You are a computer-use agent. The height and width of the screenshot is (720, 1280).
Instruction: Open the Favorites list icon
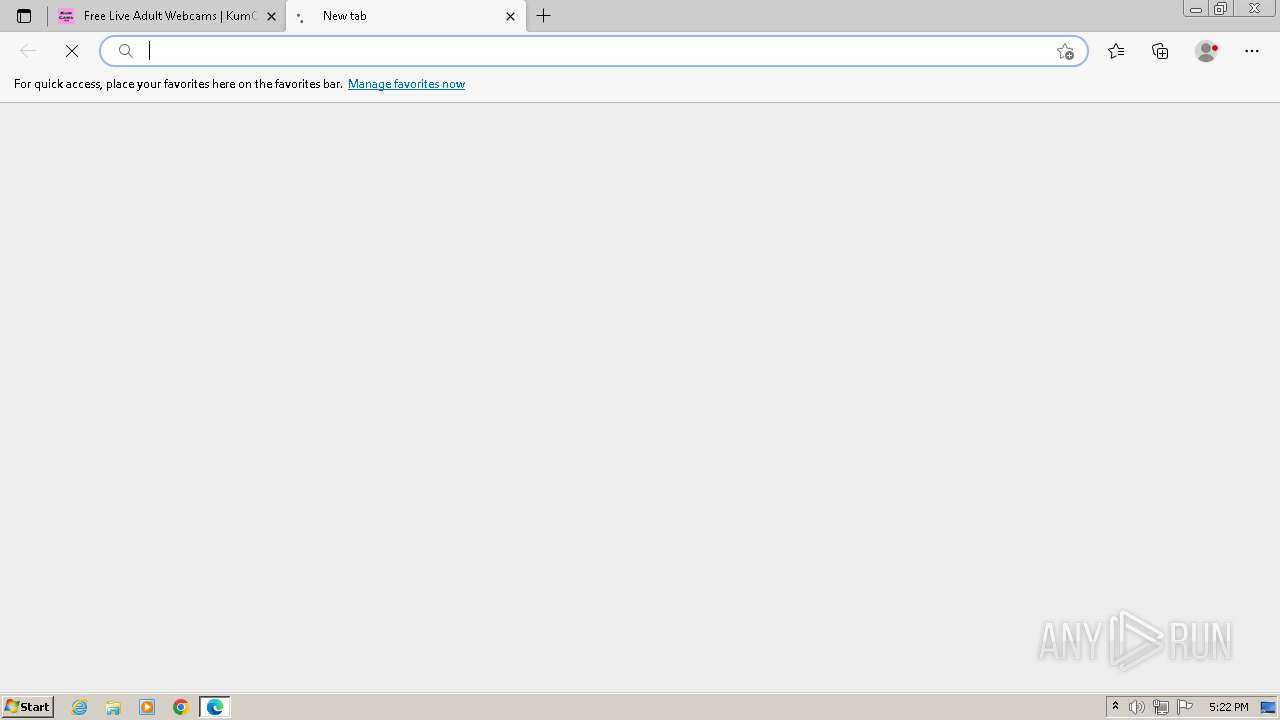pyautogui.click(x=1116, y=51)
